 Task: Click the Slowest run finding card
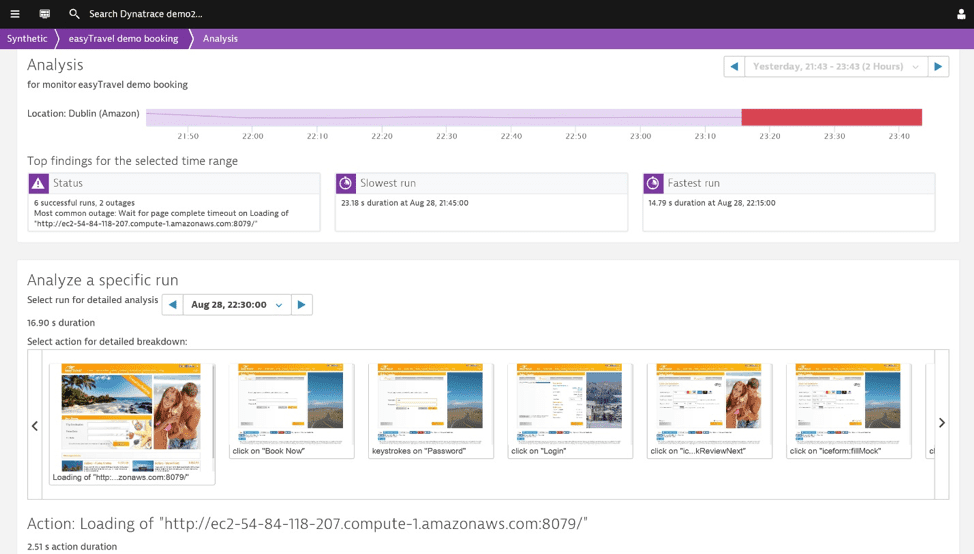point(481,202)
